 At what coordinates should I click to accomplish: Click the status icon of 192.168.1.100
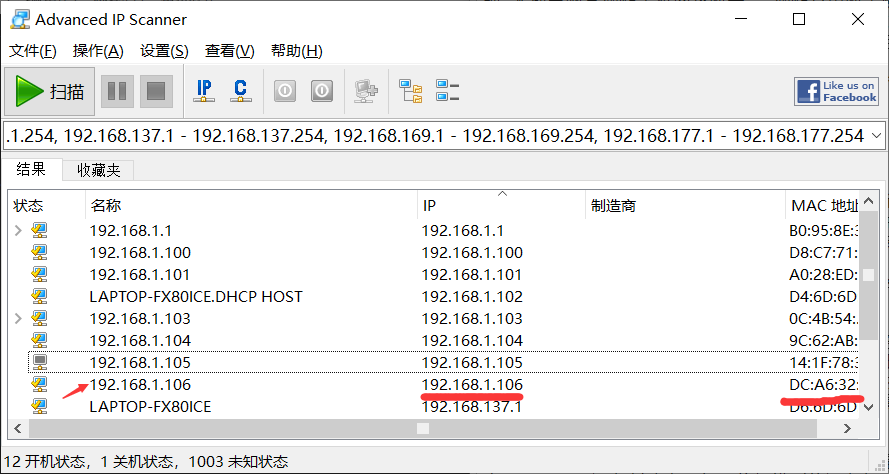(39, 252)
